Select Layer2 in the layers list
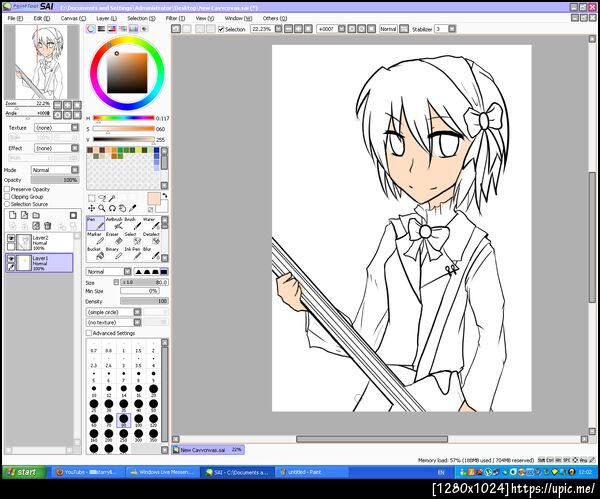 tap(39, 242)
